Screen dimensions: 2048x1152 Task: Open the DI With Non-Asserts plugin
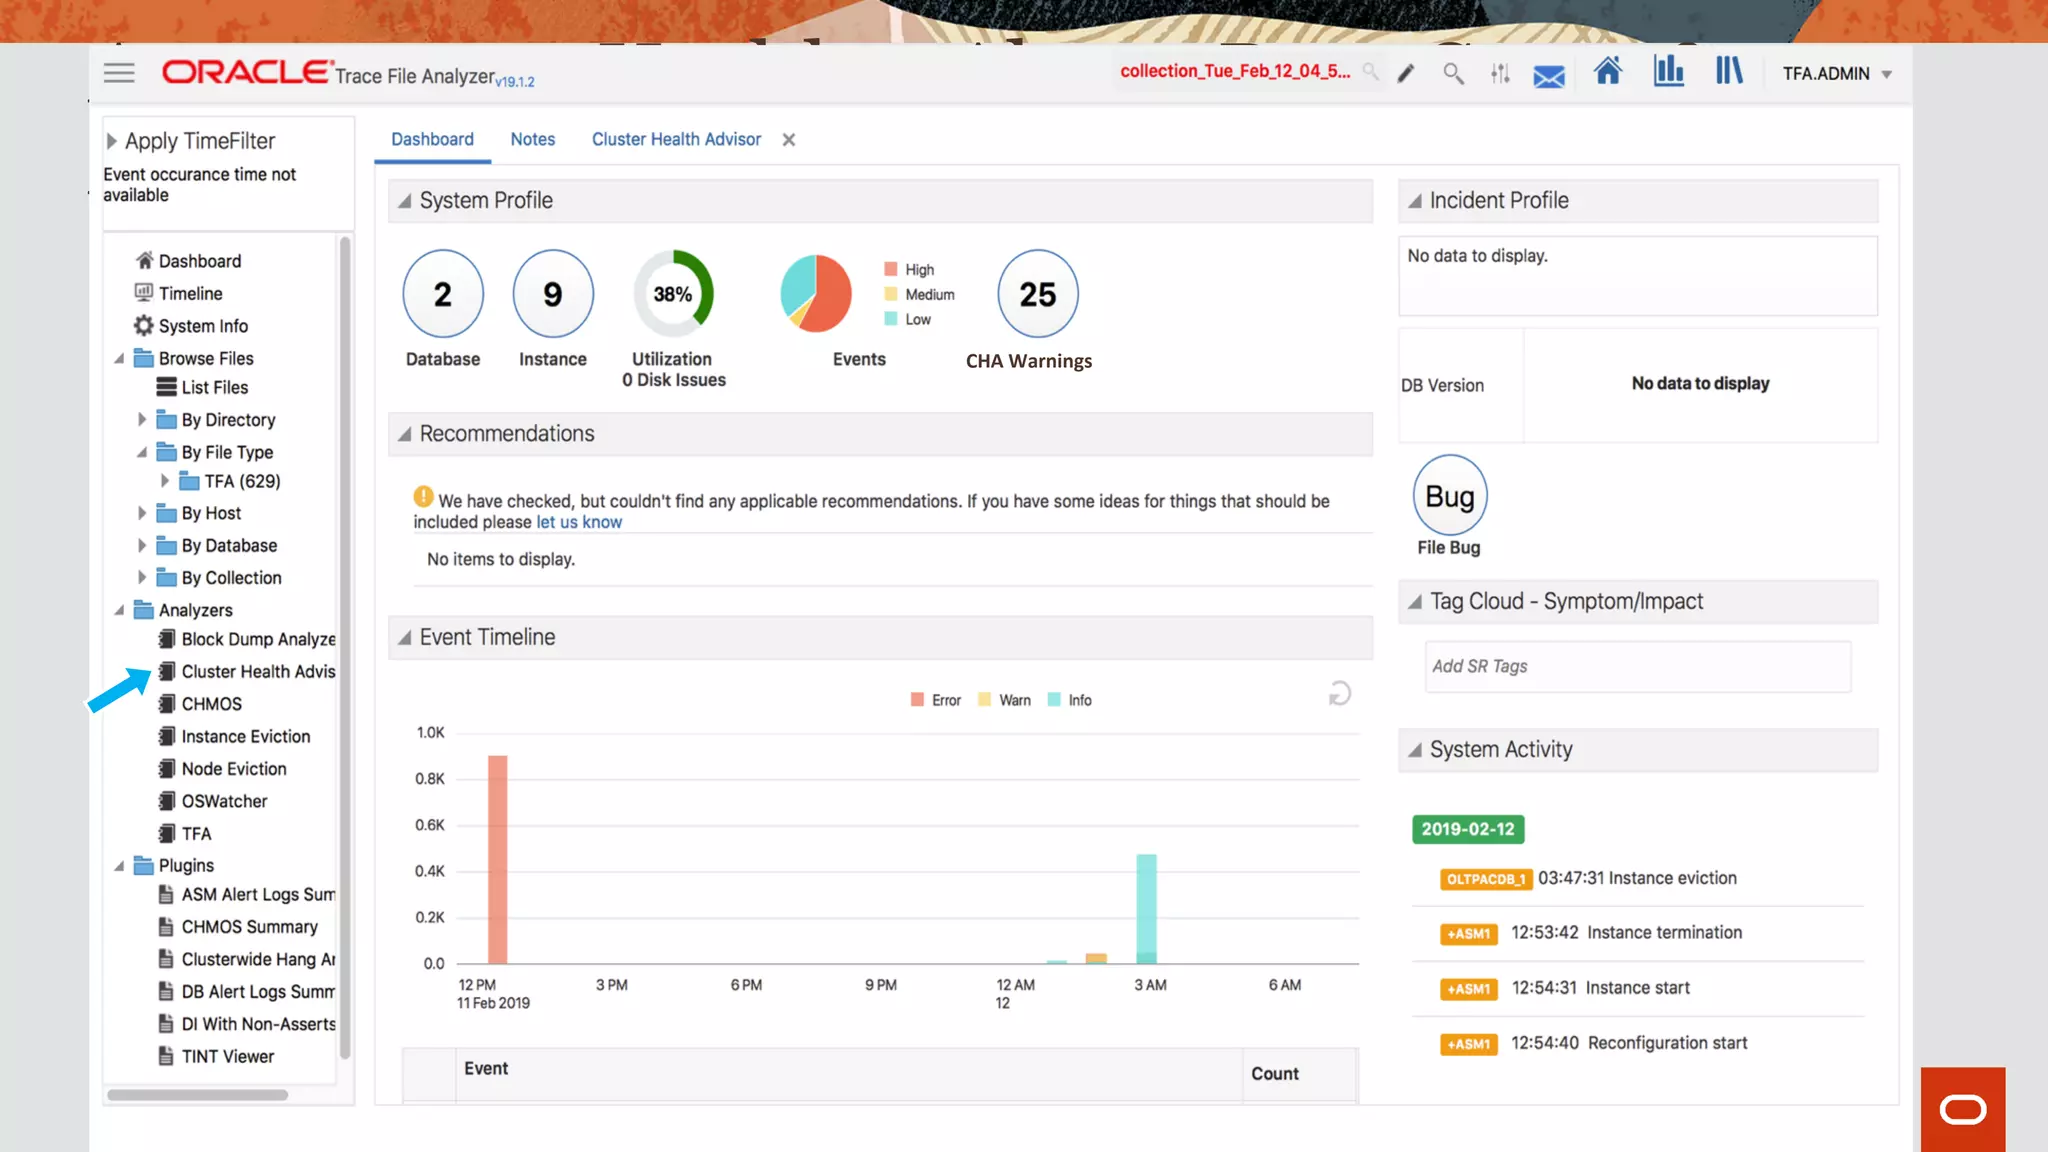tap(247, 1024)
